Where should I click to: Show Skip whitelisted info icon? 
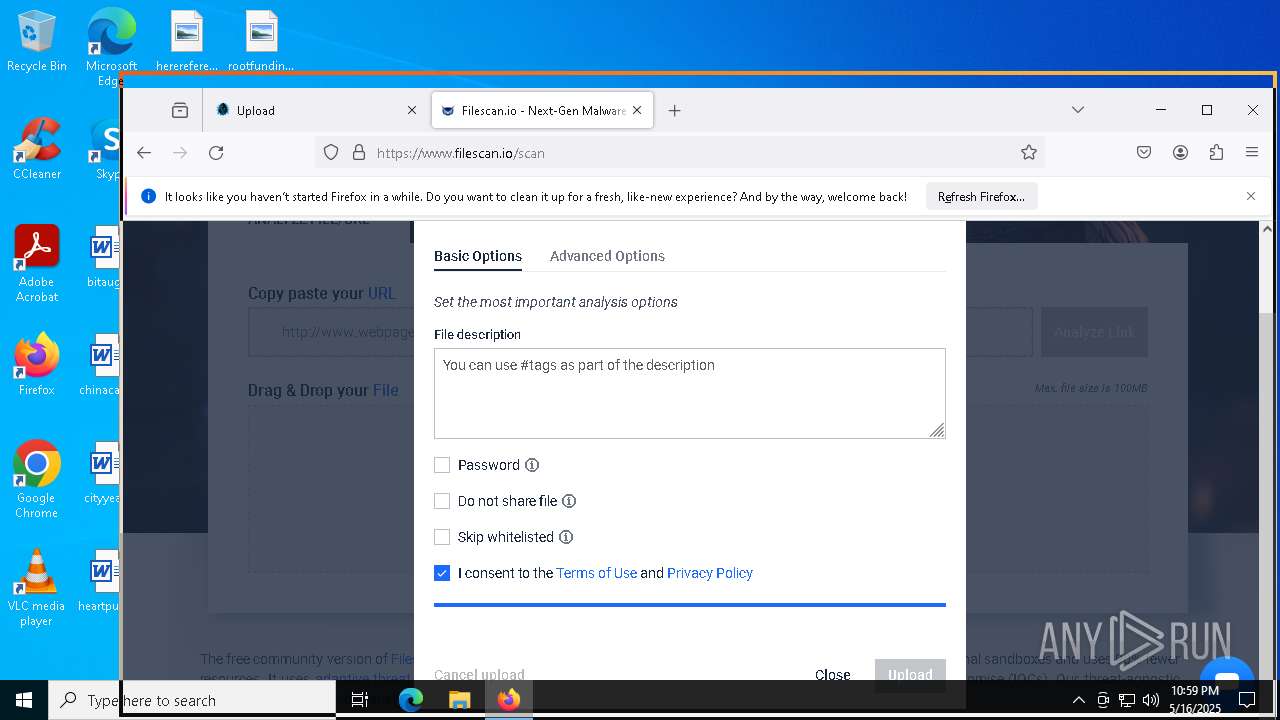coord(566,537)
